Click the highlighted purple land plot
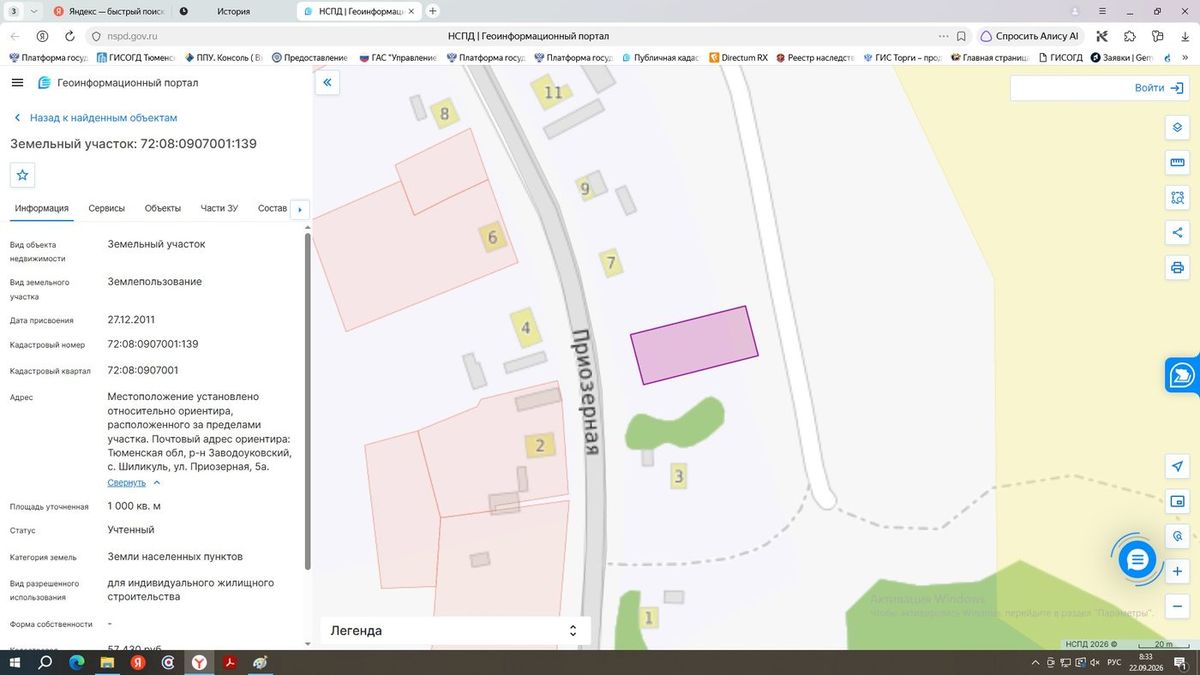1200x675 pixels. click(x=694, y=345)
